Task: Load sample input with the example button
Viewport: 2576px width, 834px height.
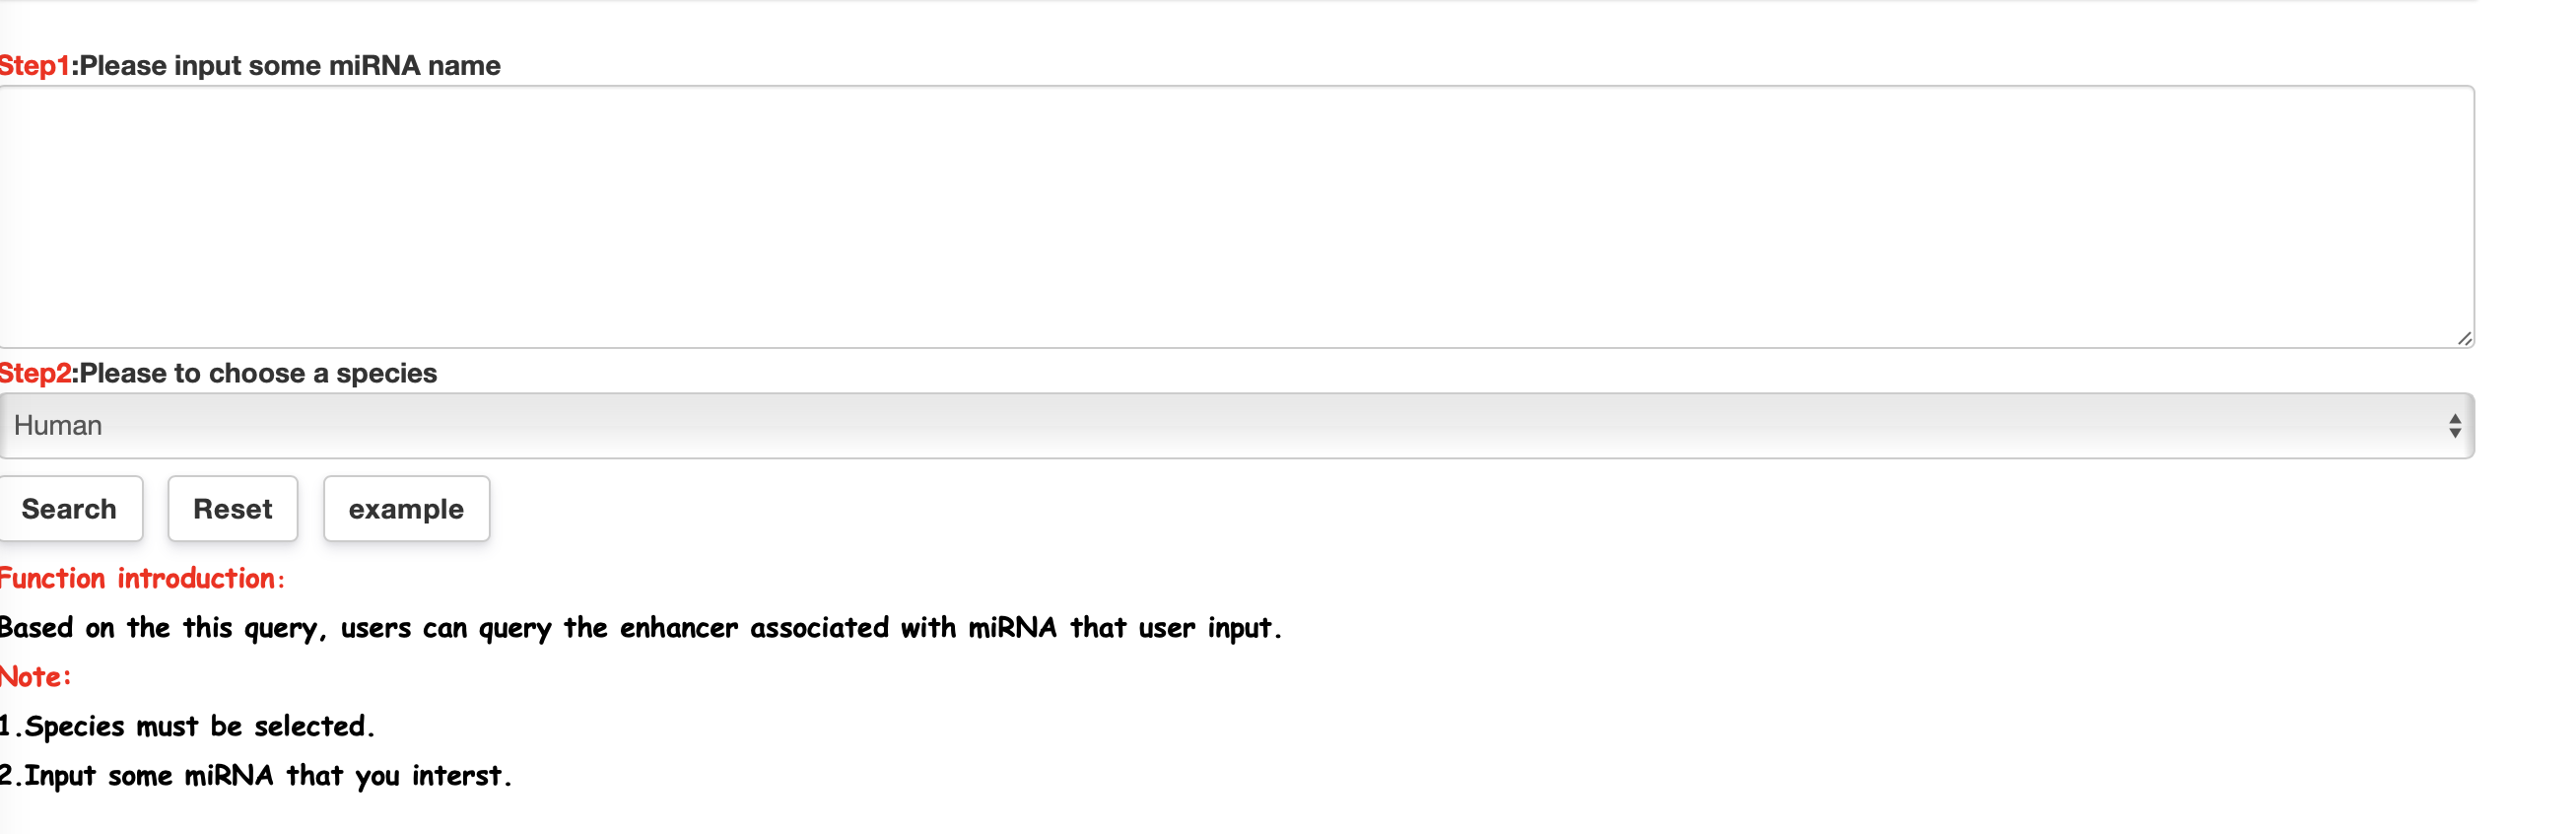Action: [x=406, y=509]
